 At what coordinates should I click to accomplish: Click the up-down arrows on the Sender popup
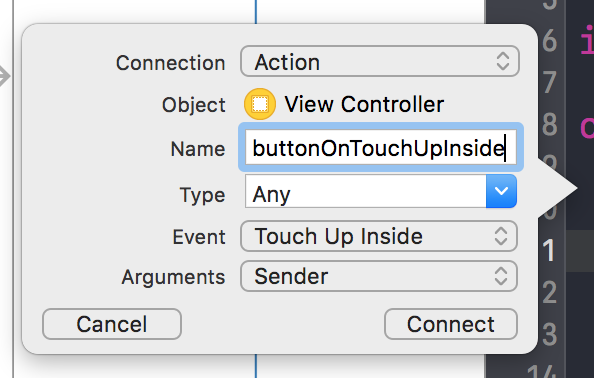pos(501,276)
